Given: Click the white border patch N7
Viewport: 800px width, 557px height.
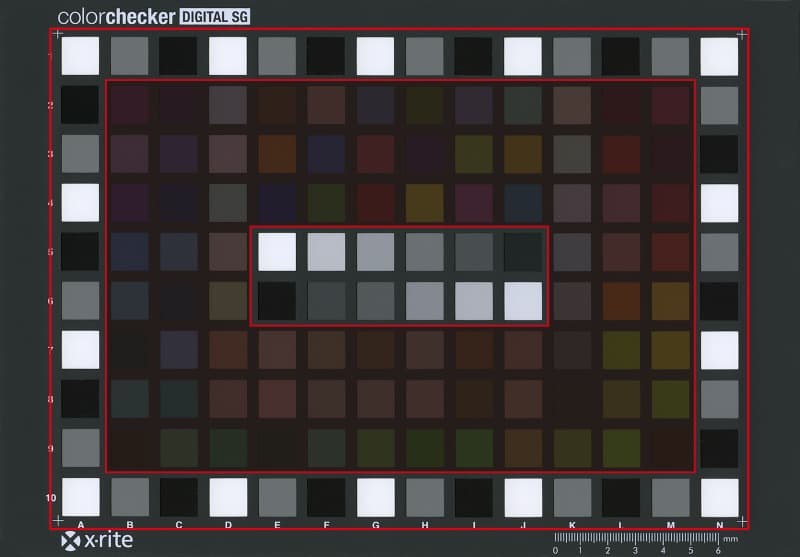Looking at the screenshot, I should coord(719,350).
